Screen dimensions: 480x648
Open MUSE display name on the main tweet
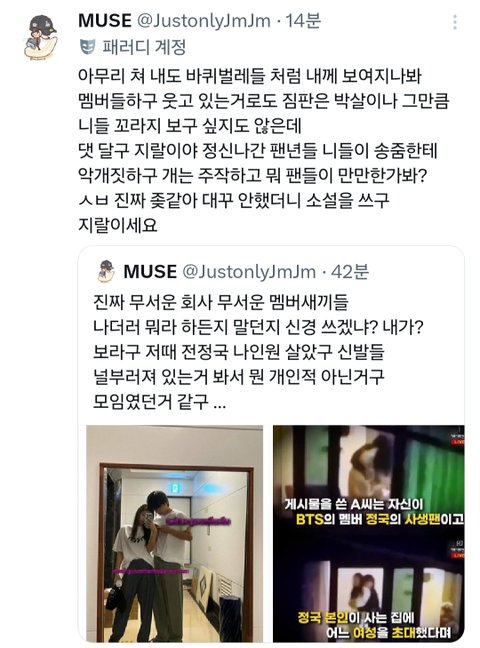pos(105,21)
